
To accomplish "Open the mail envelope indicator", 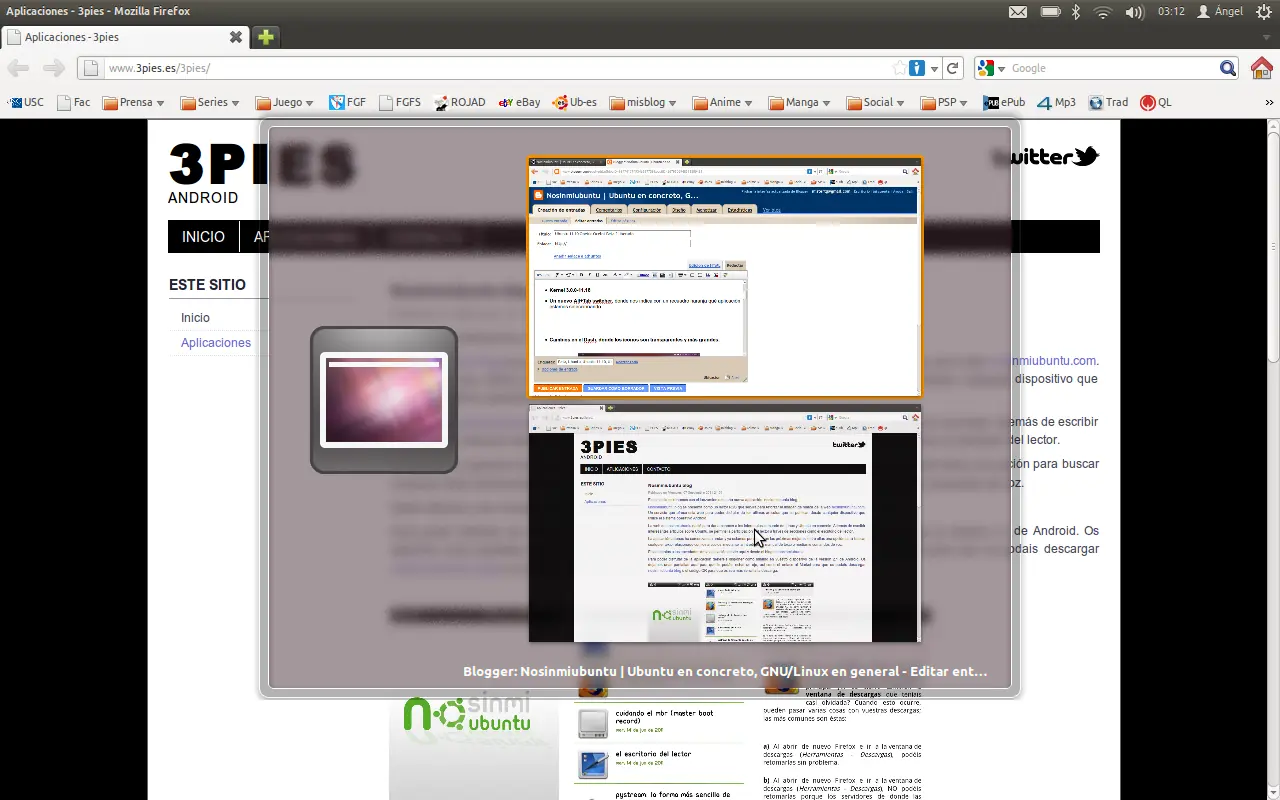I will (1017, 12).
